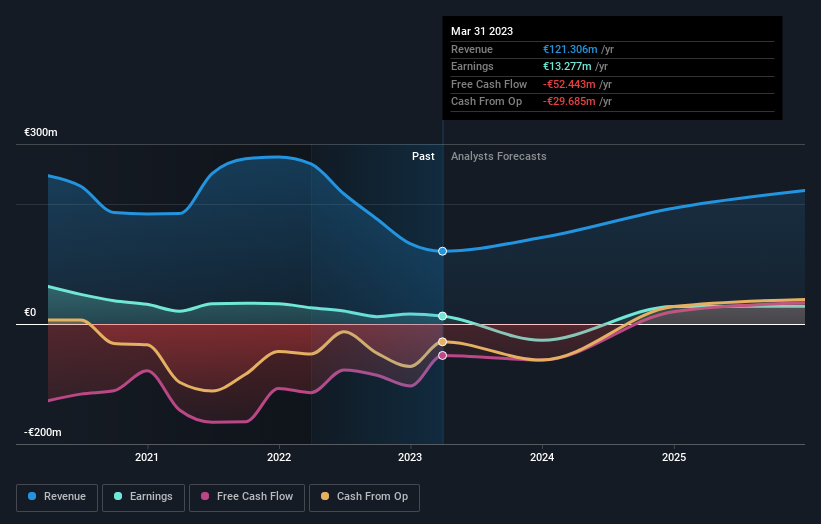The image size is (821, 524).
Task: Click the teal Earnings data point marker
Action: (x=442, y=316)
